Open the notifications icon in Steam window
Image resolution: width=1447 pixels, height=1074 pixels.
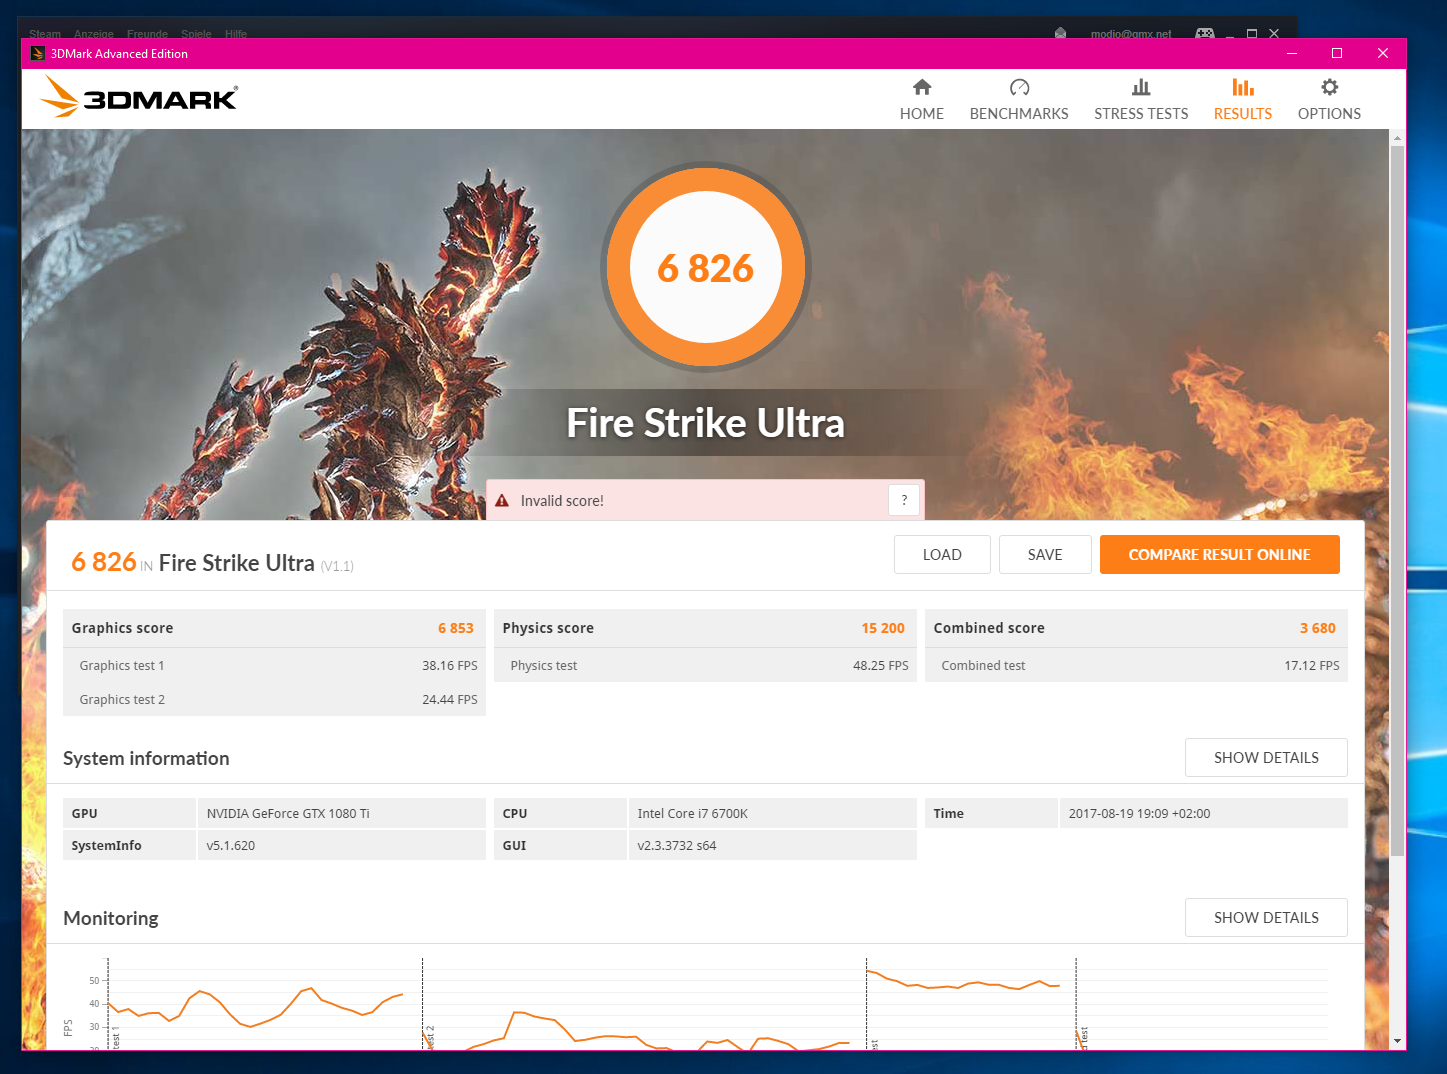pos(1060,33)
